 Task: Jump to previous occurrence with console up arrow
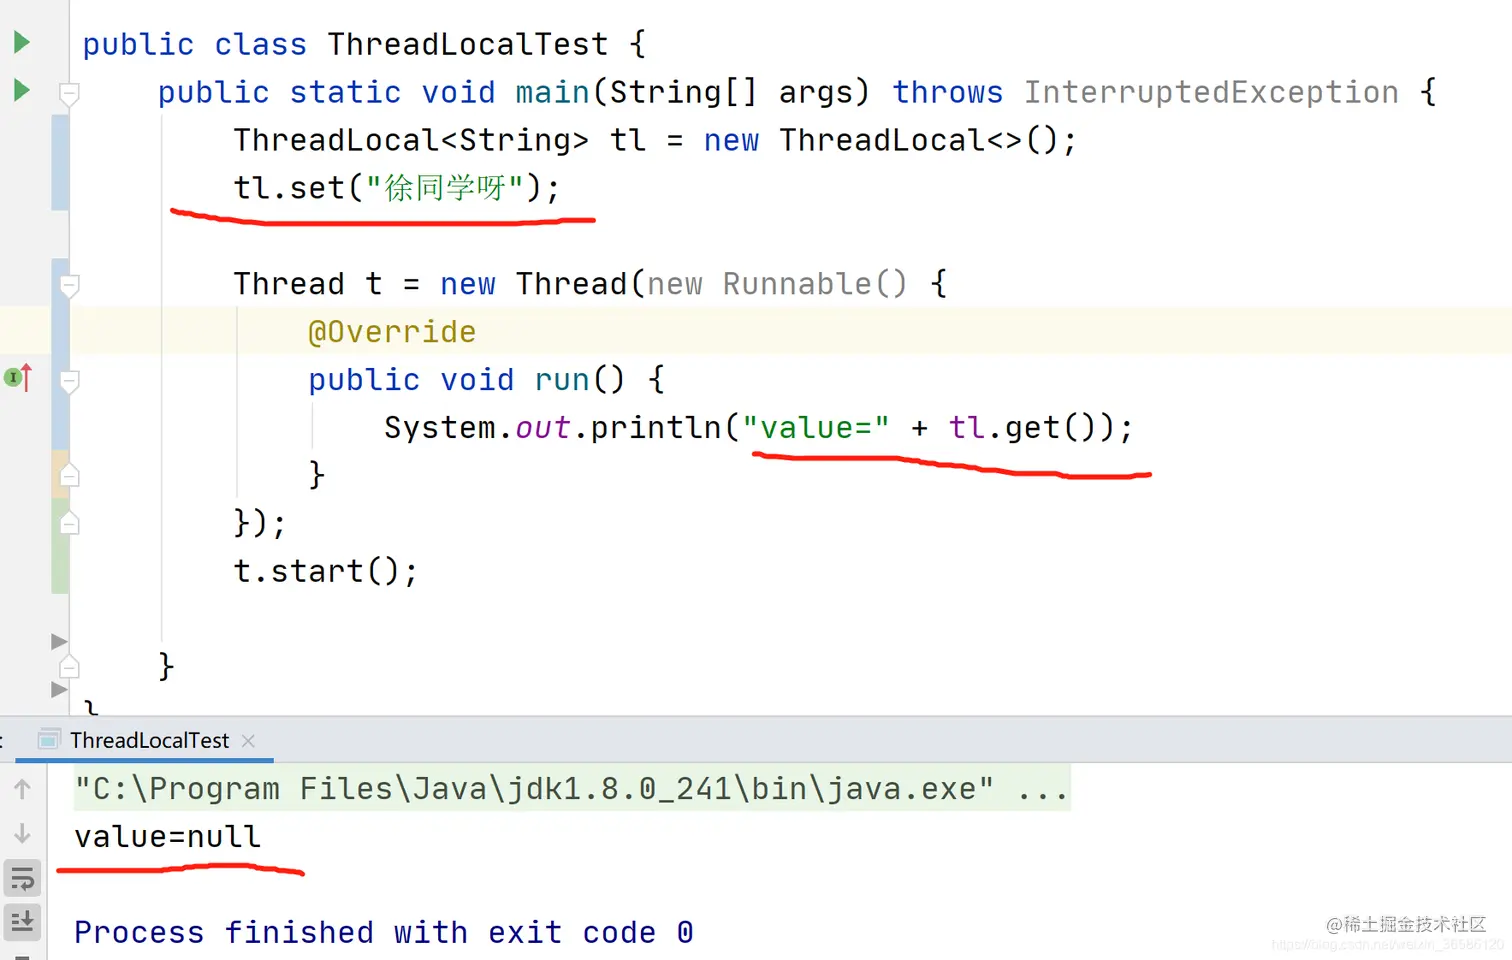click(23, 789)
